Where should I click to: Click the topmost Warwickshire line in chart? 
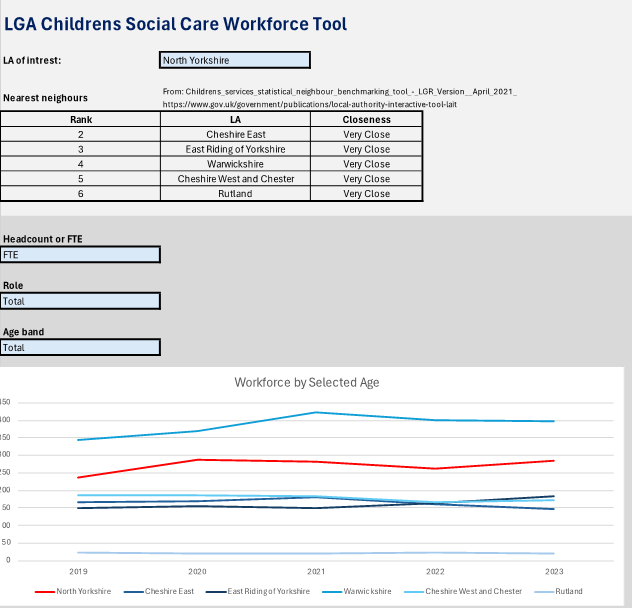[x=316, y=412]
